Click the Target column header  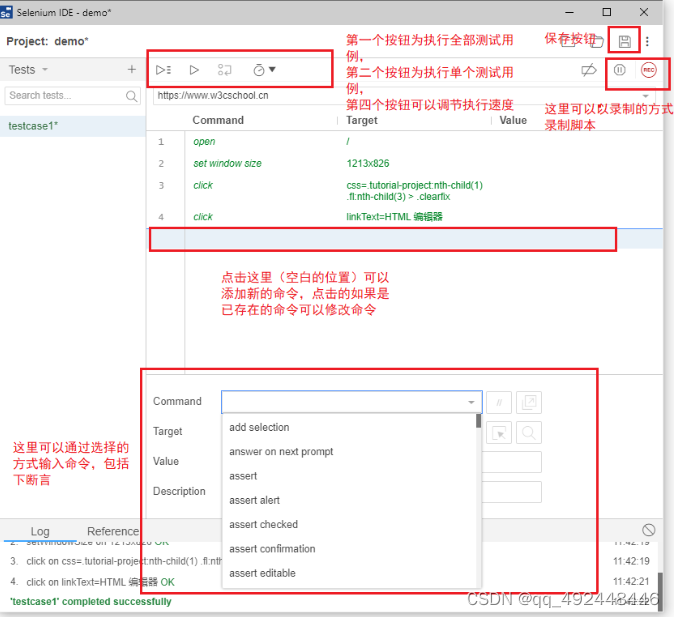tap(362, 120)
